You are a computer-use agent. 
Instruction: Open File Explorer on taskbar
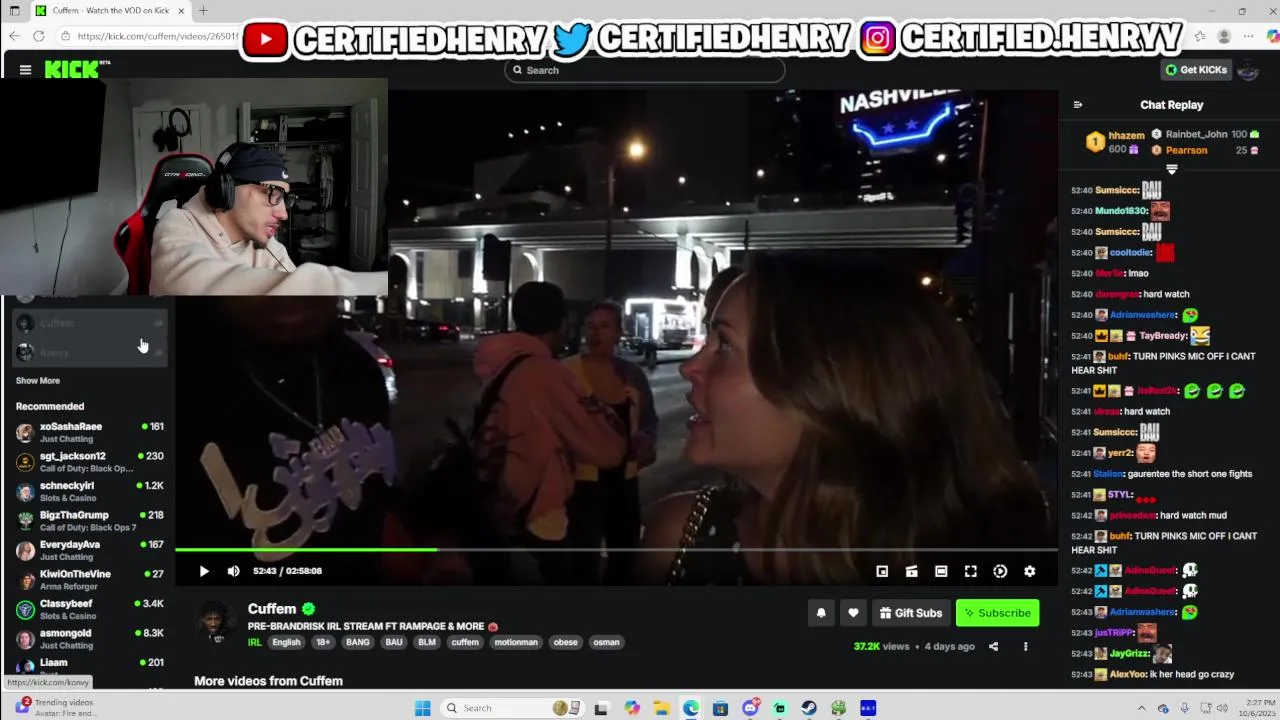click(x=661, y=708)
